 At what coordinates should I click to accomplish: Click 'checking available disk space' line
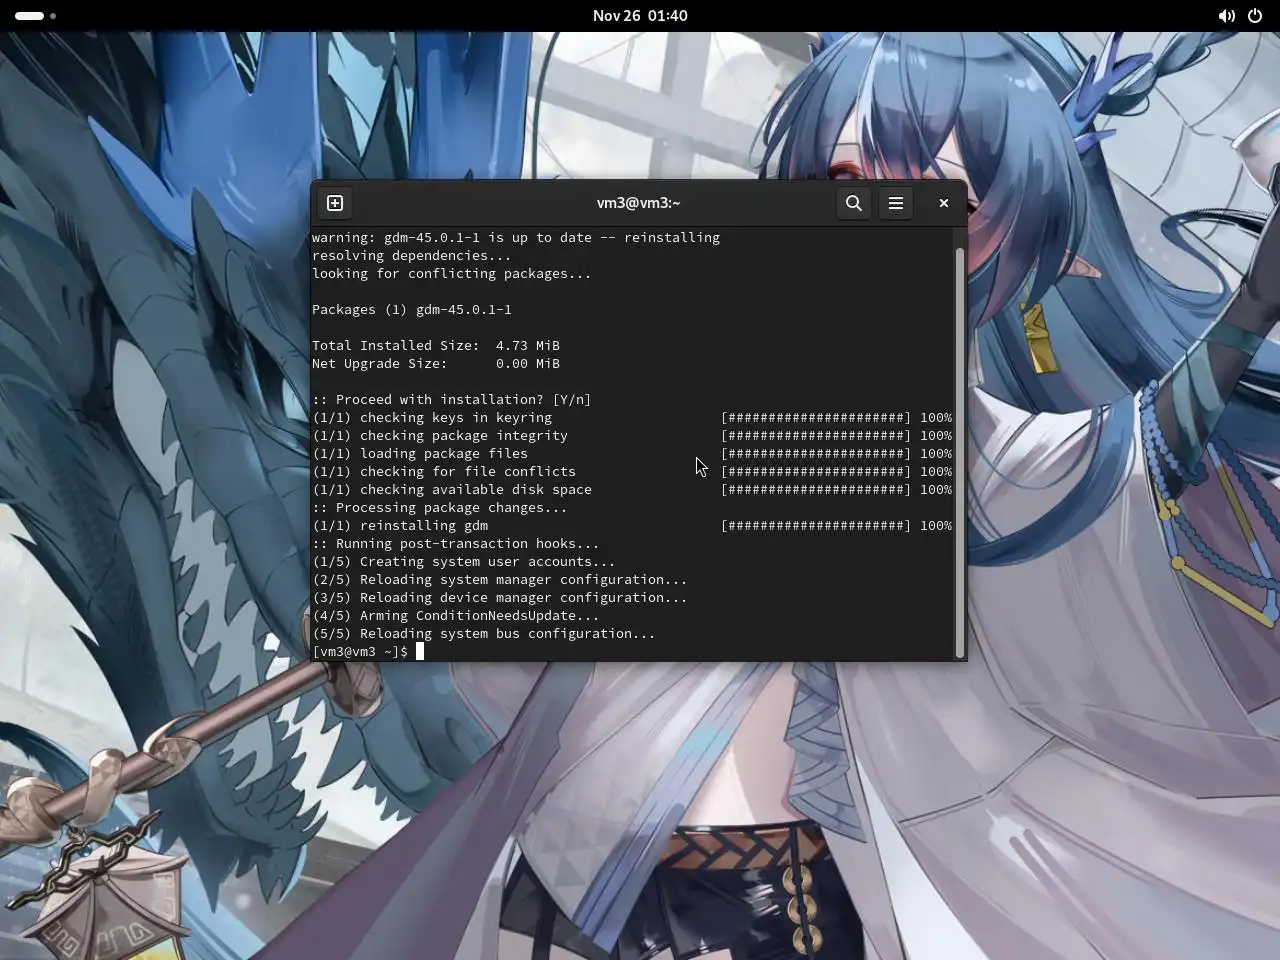[632, 490]
